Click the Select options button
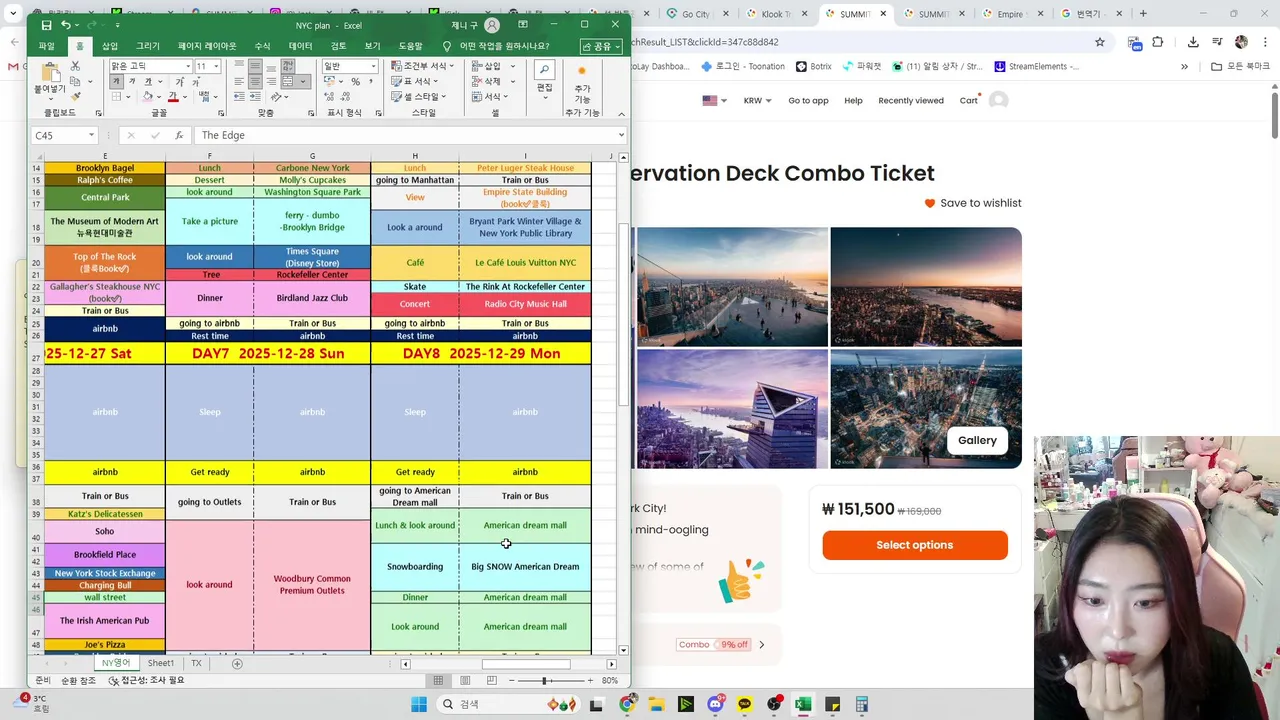1280x720 pixels. 915,545
